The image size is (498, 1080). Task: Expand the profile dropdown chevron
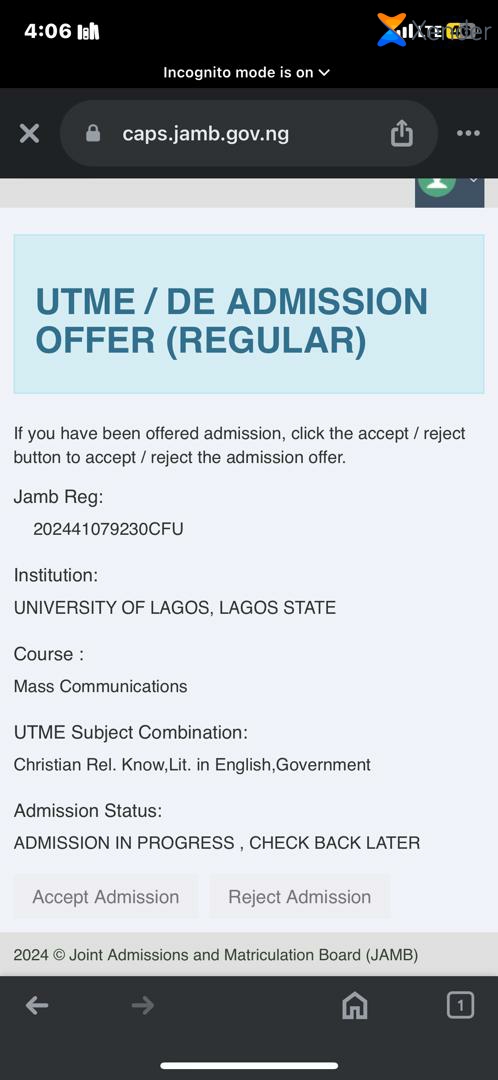click(x=473, y=180)
